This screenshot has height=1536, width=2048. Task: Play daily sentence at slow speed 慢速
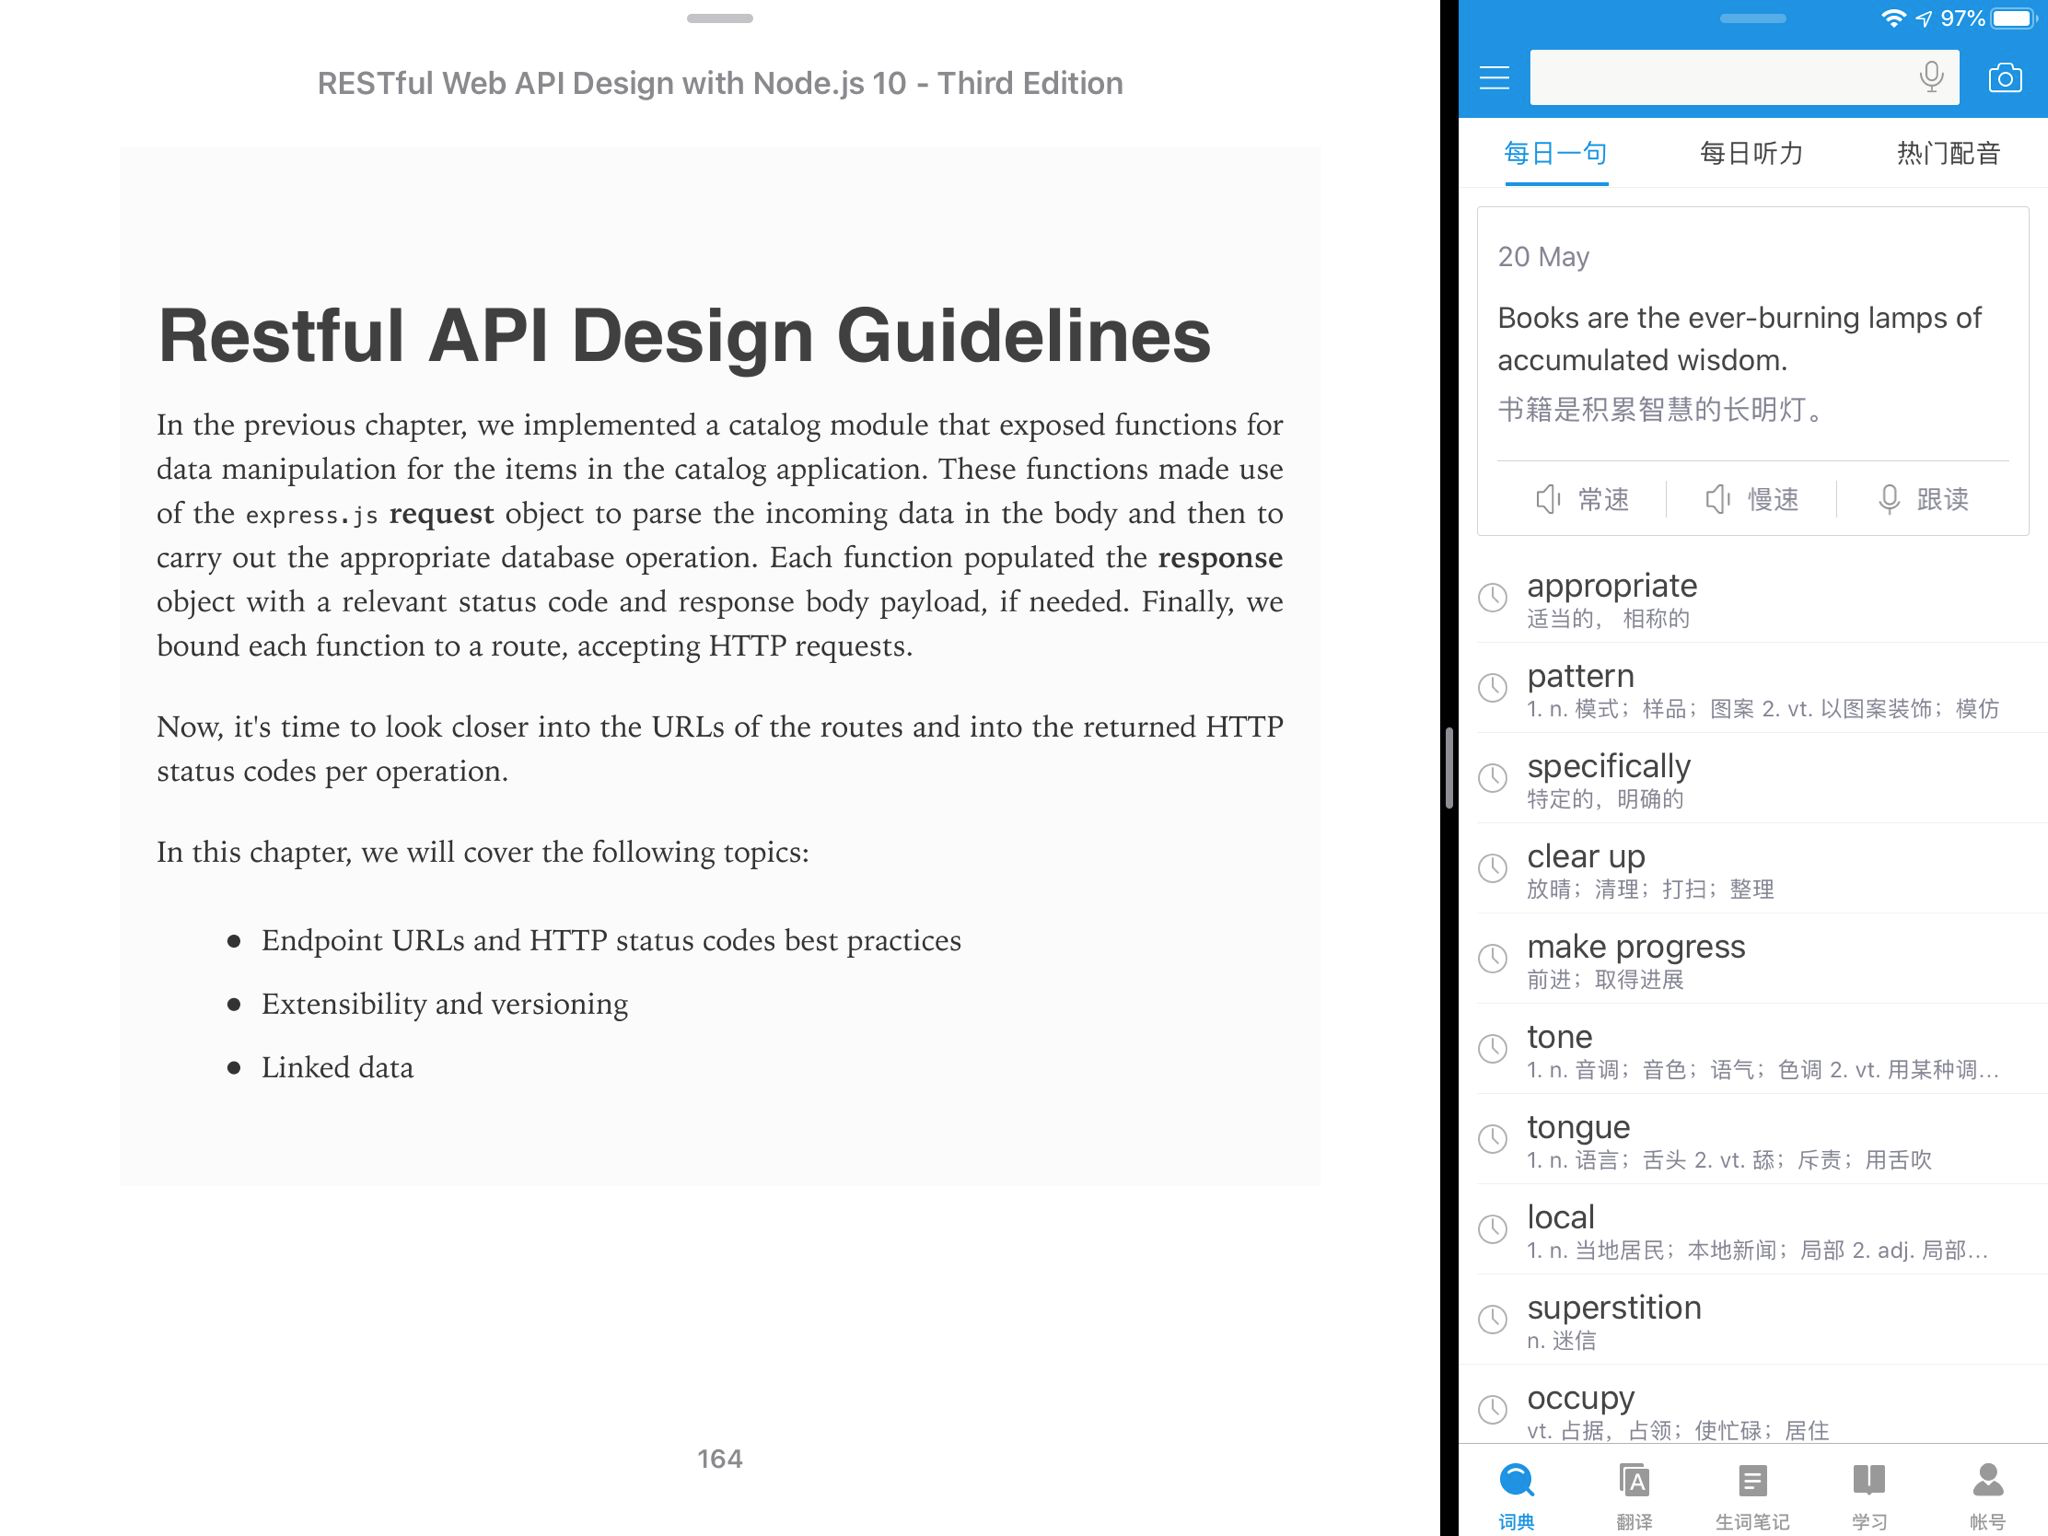click(x=1752, y=499)
